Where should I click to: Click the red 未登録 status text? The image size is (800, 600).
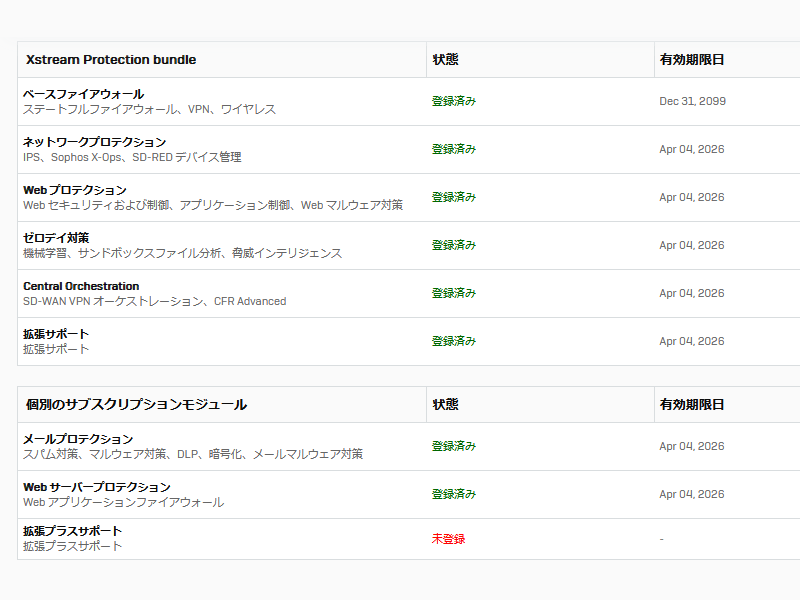click(448, 539)
